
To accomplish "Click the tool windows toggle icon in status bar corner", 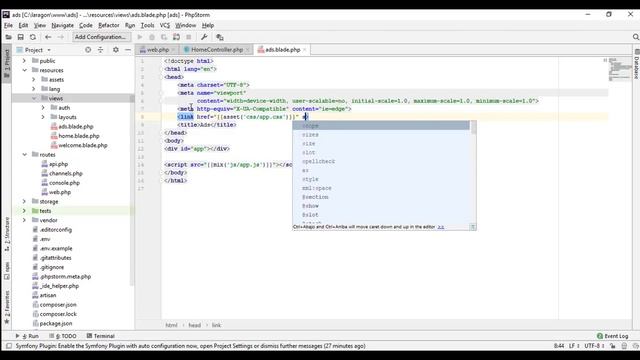I will tap(9, 346).
